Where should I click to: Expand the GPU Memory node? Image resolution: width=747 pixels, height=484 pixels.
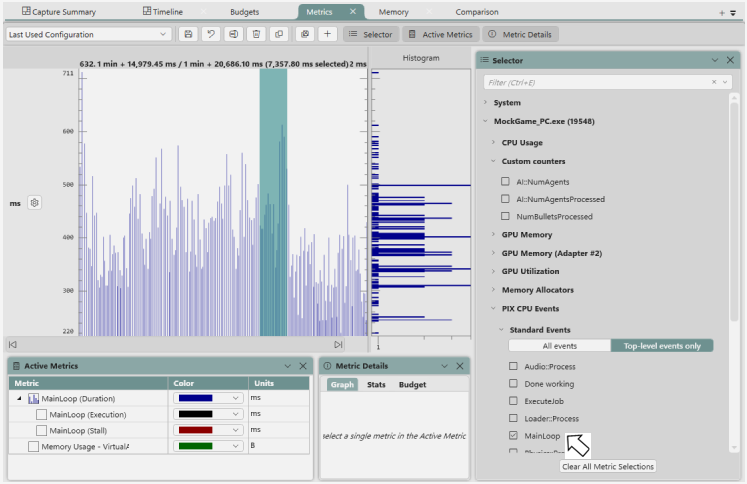pyautogui.click(x=494, y=234)
